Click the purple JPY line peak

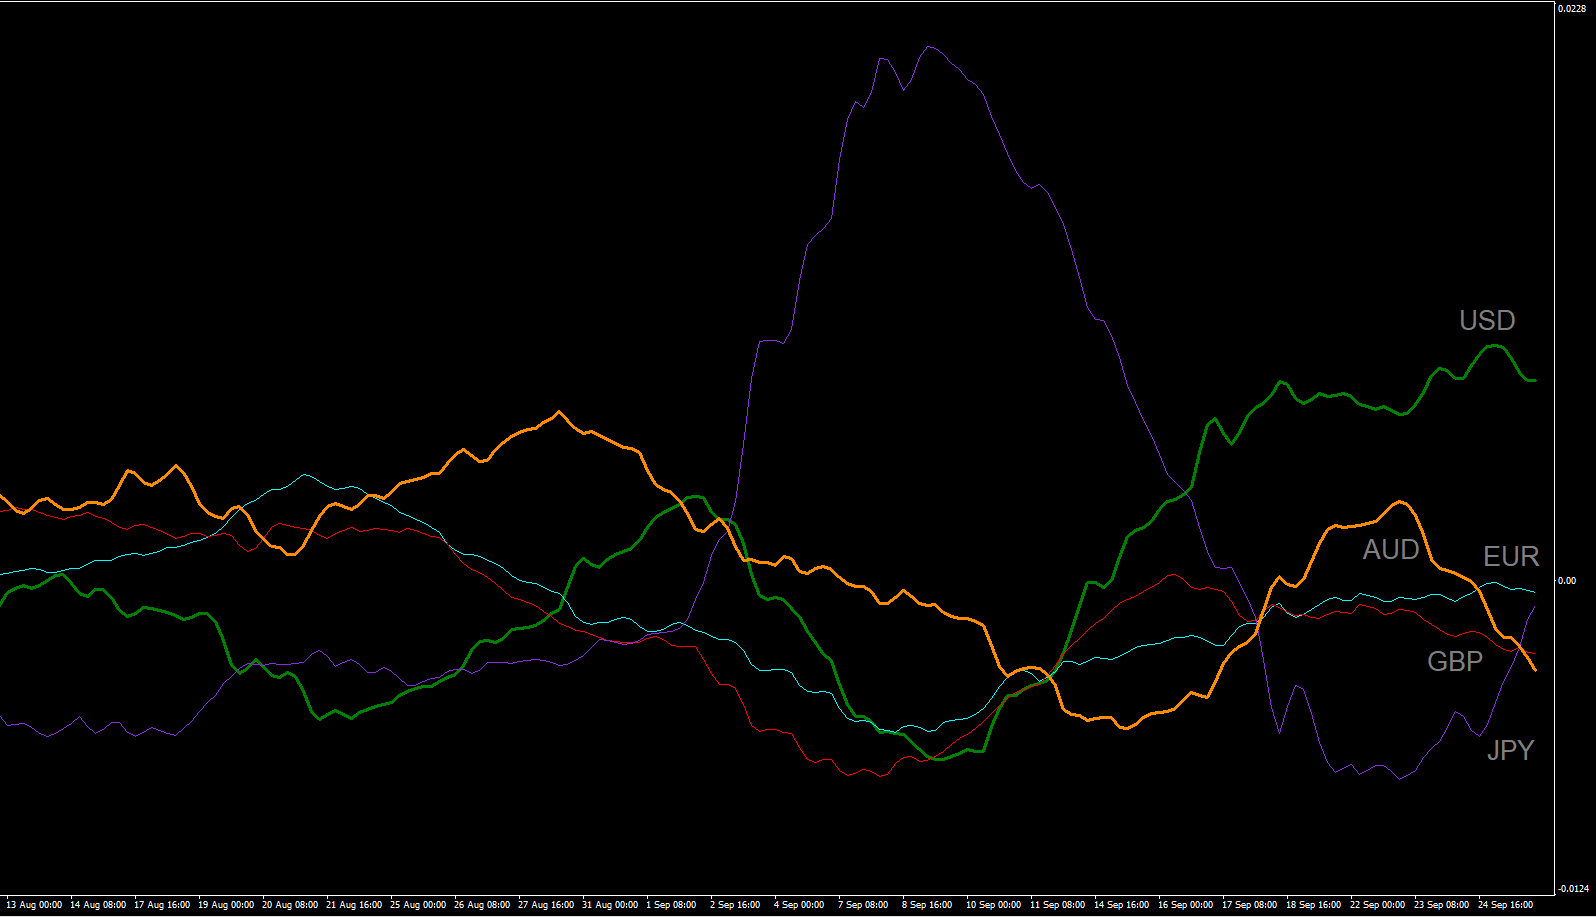click(x=930, y=46)
